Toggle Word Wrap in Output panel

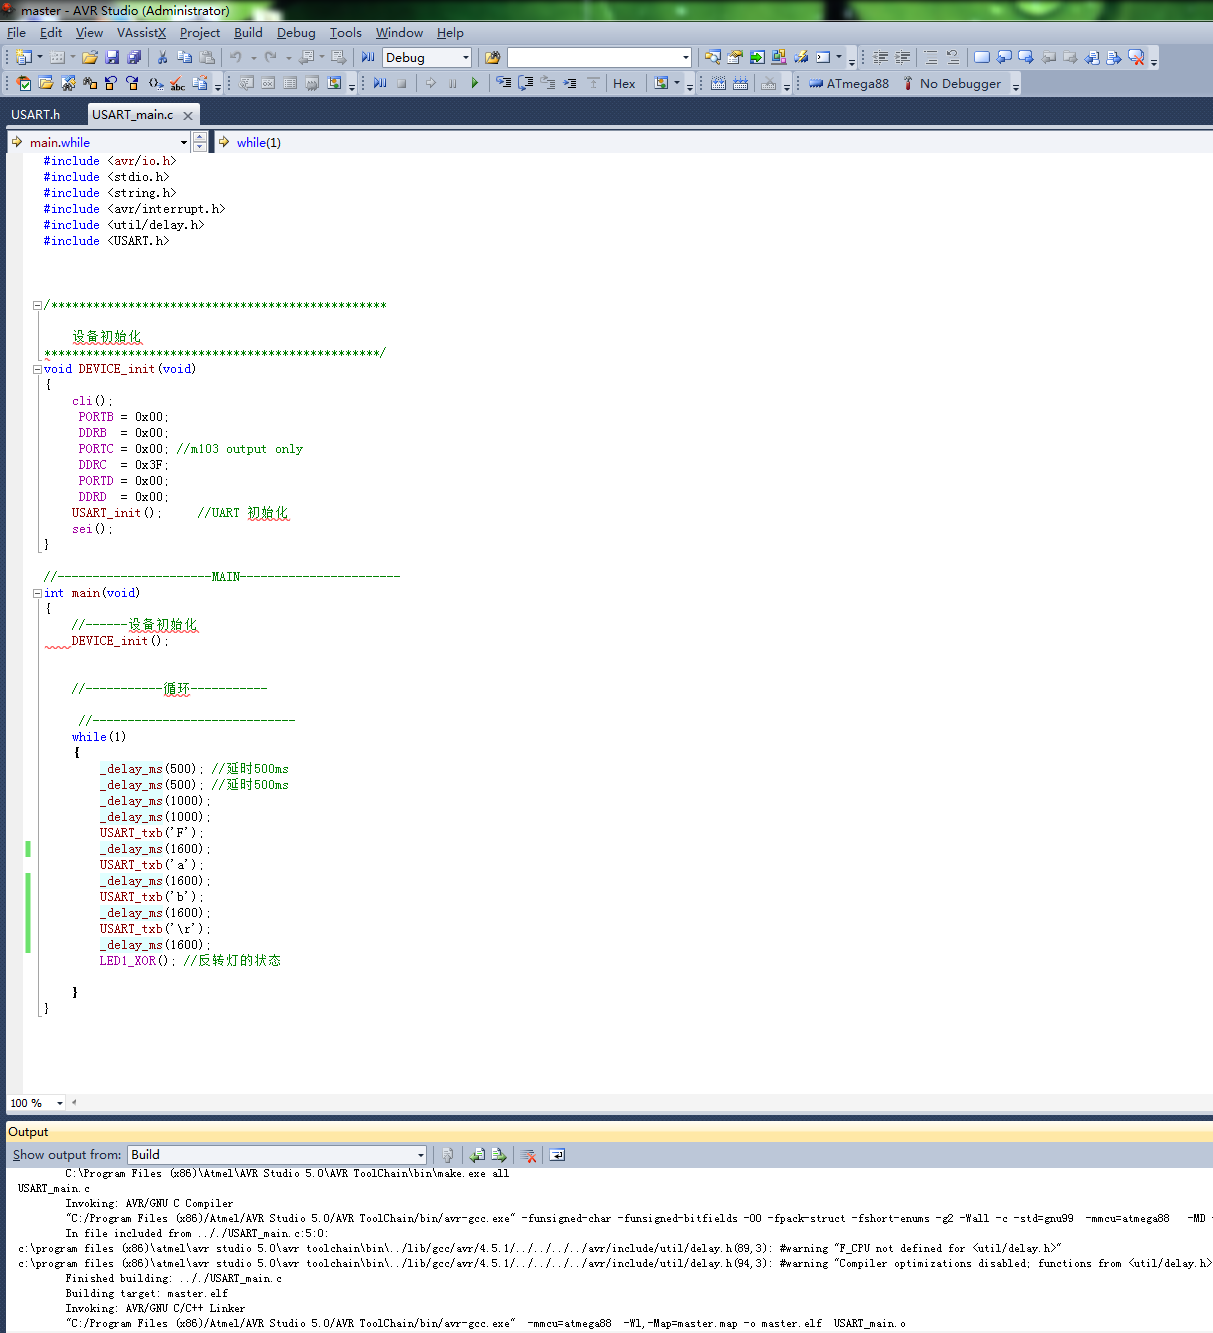tap(557, 1155)
